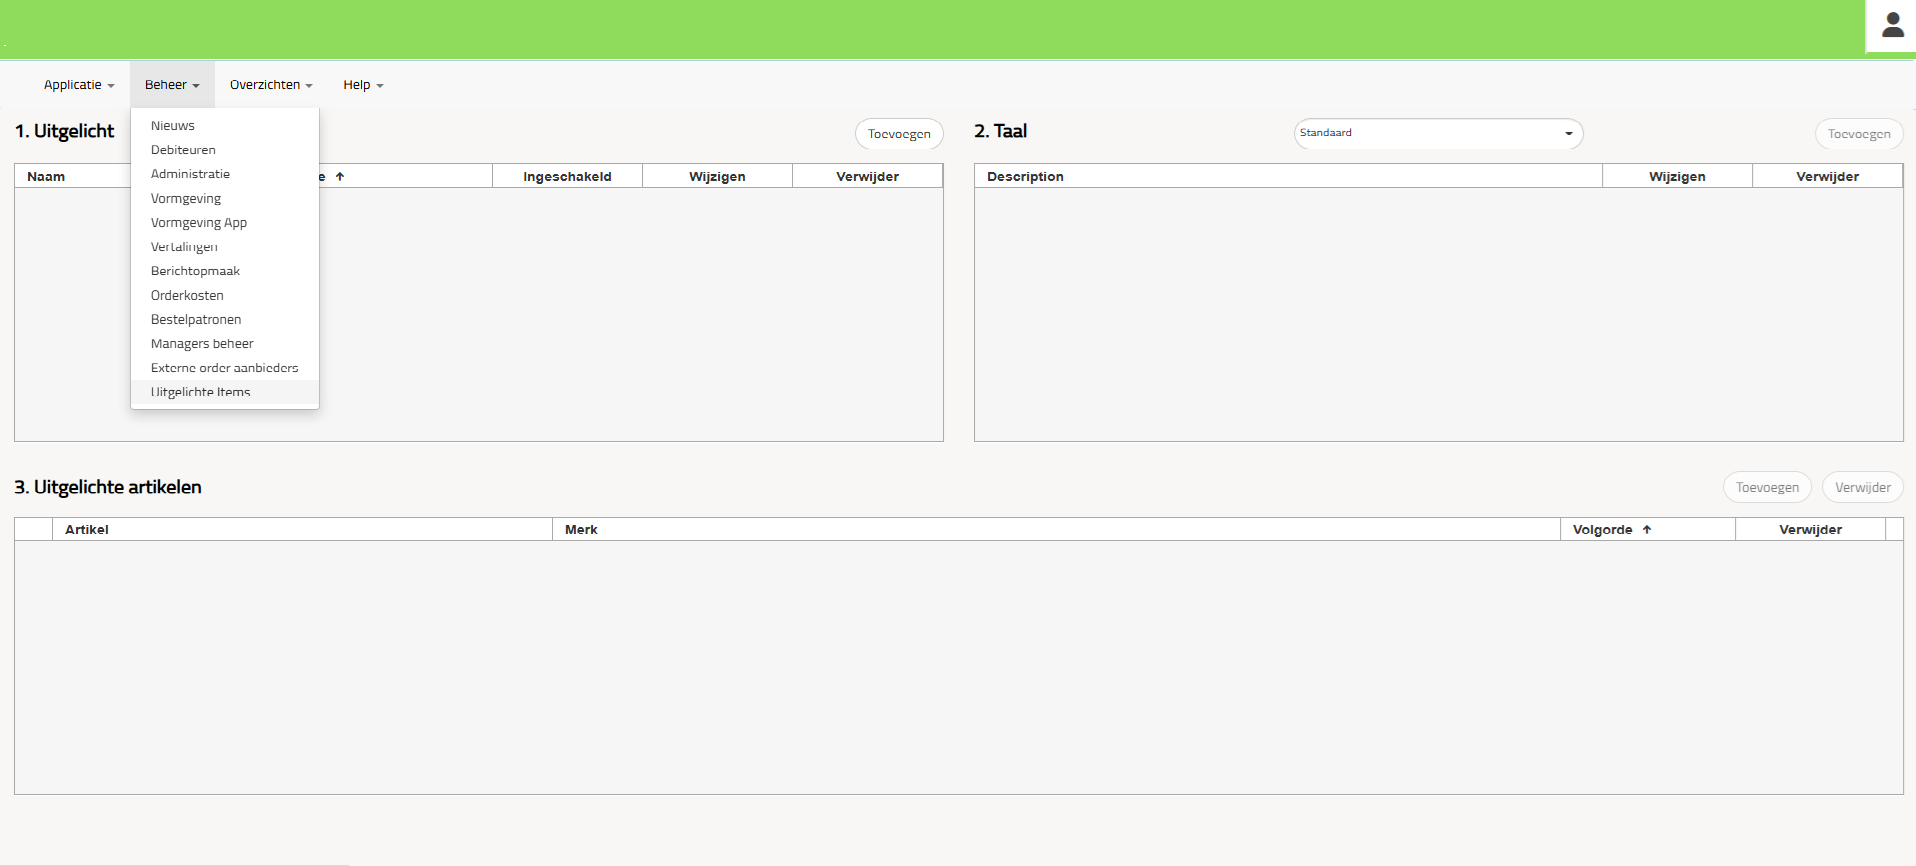Choose Externe order aanbieders entry
The image size is (1916, 866).
[224, 368]
